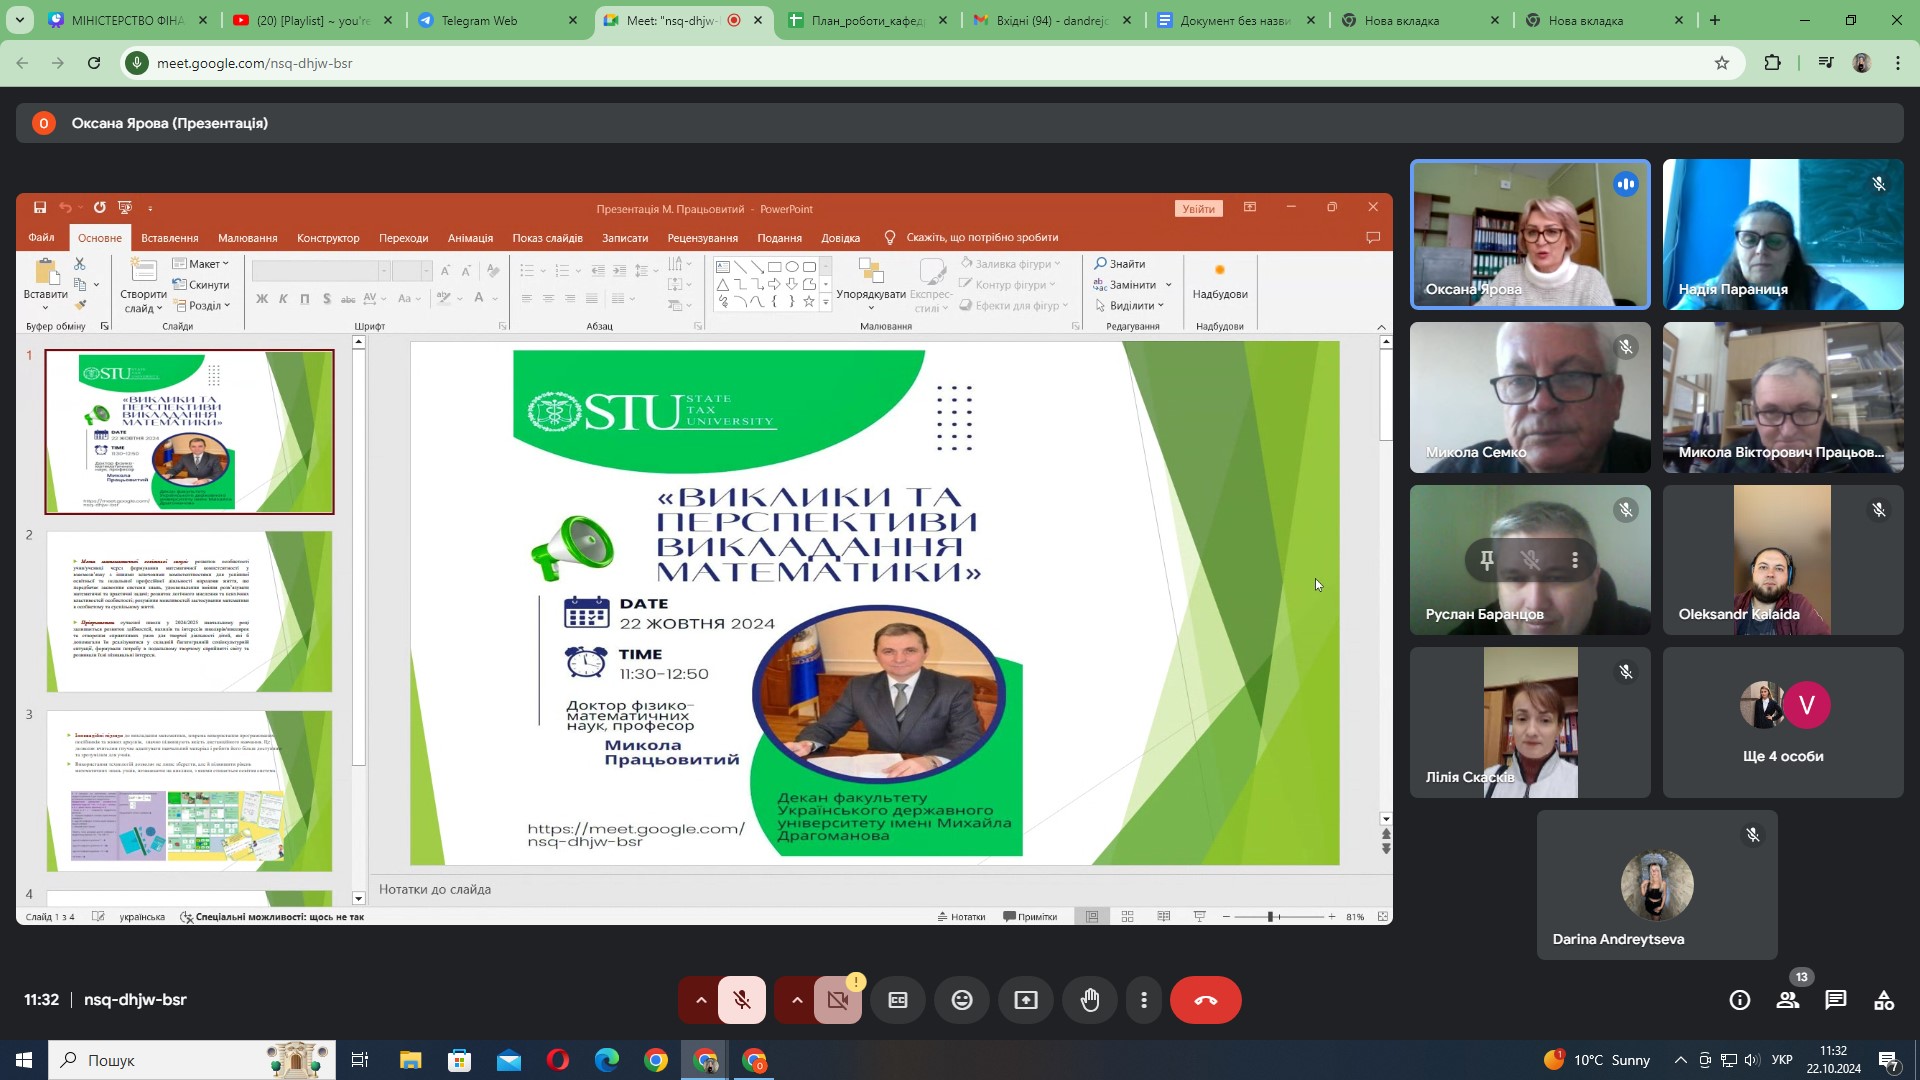Toggle closed captions in Meet
This screenshot has width=1920, height=1080.
[x=898, y=1000]
